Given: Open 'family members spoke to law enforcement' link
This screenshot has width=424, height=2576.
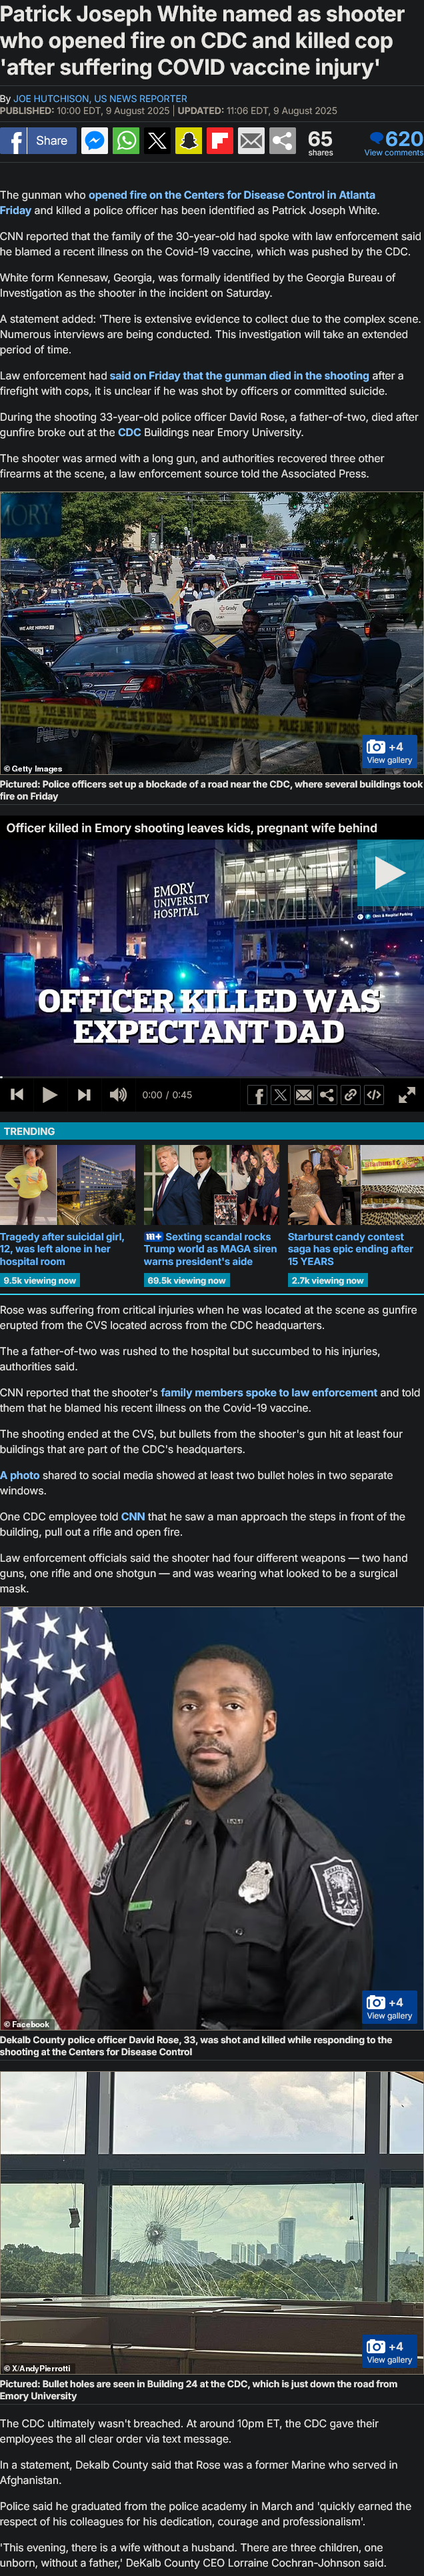Looking at the screenshot, I should click(x=269, y=1392).
